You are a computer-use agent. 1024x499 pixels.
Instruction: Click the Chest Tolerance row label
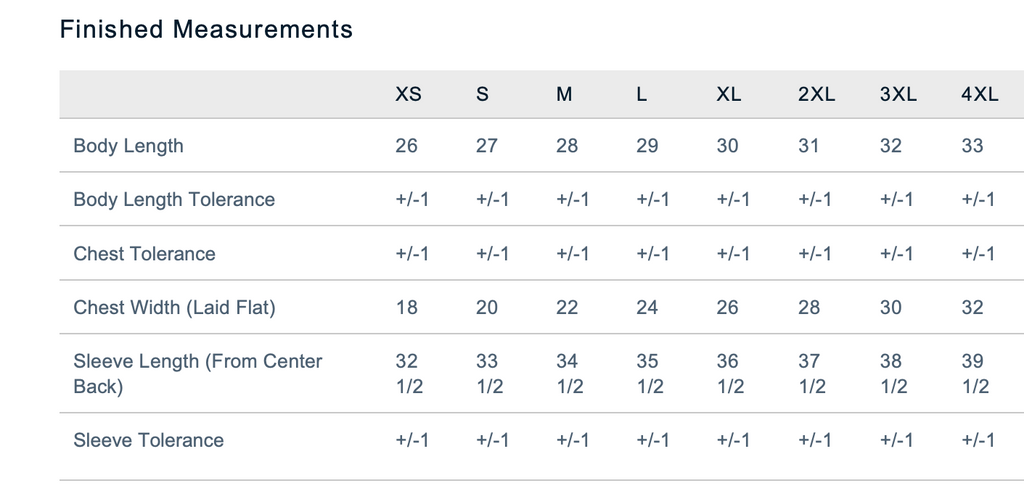click(144, 253)
